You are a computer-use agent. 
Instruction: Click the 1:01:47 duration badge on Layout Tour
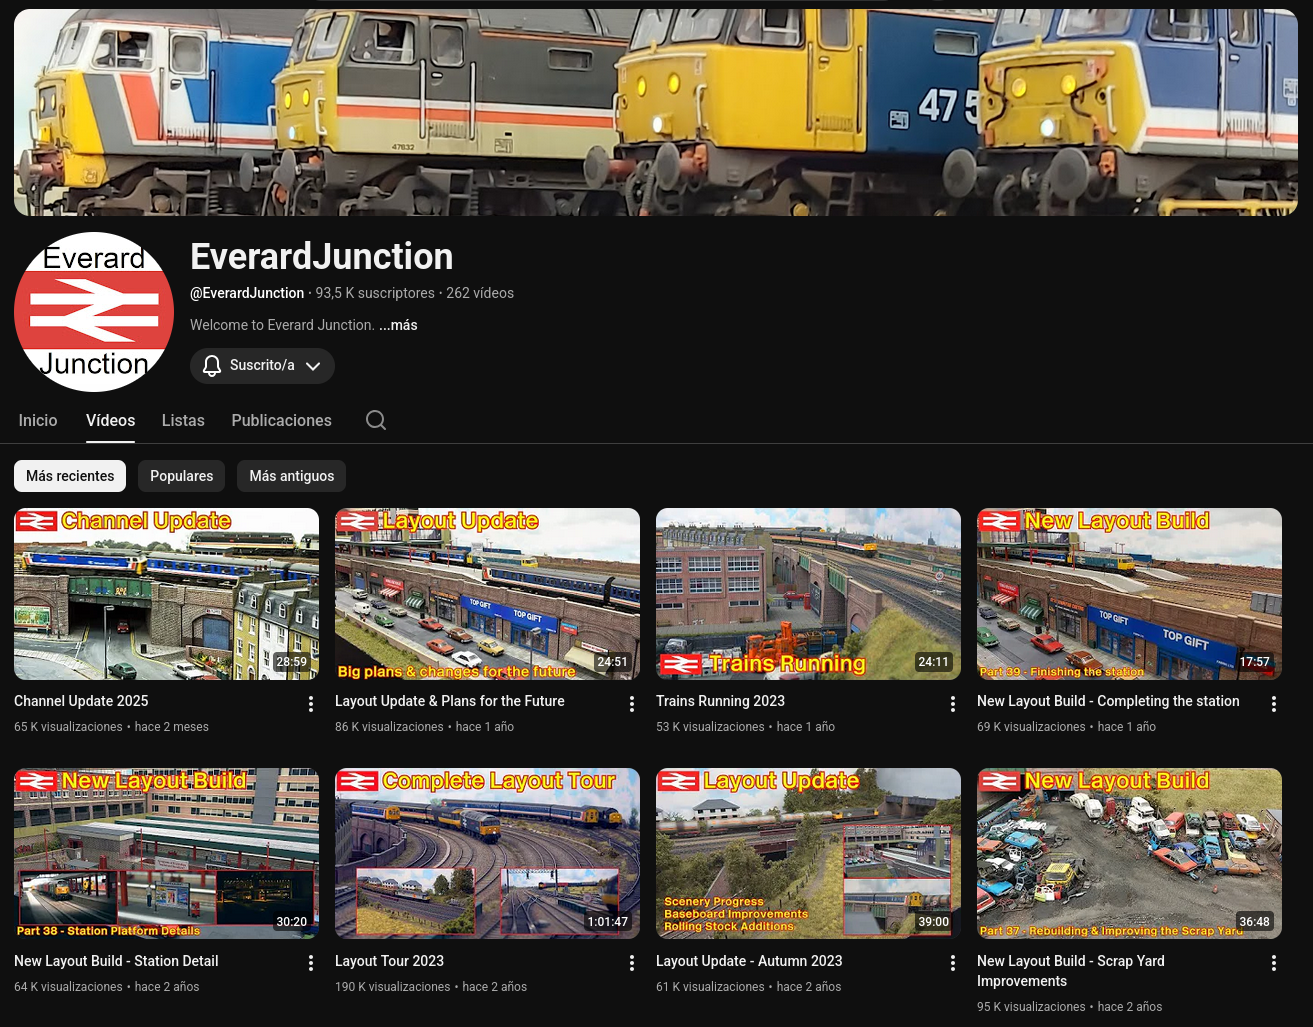click(607, 922)
